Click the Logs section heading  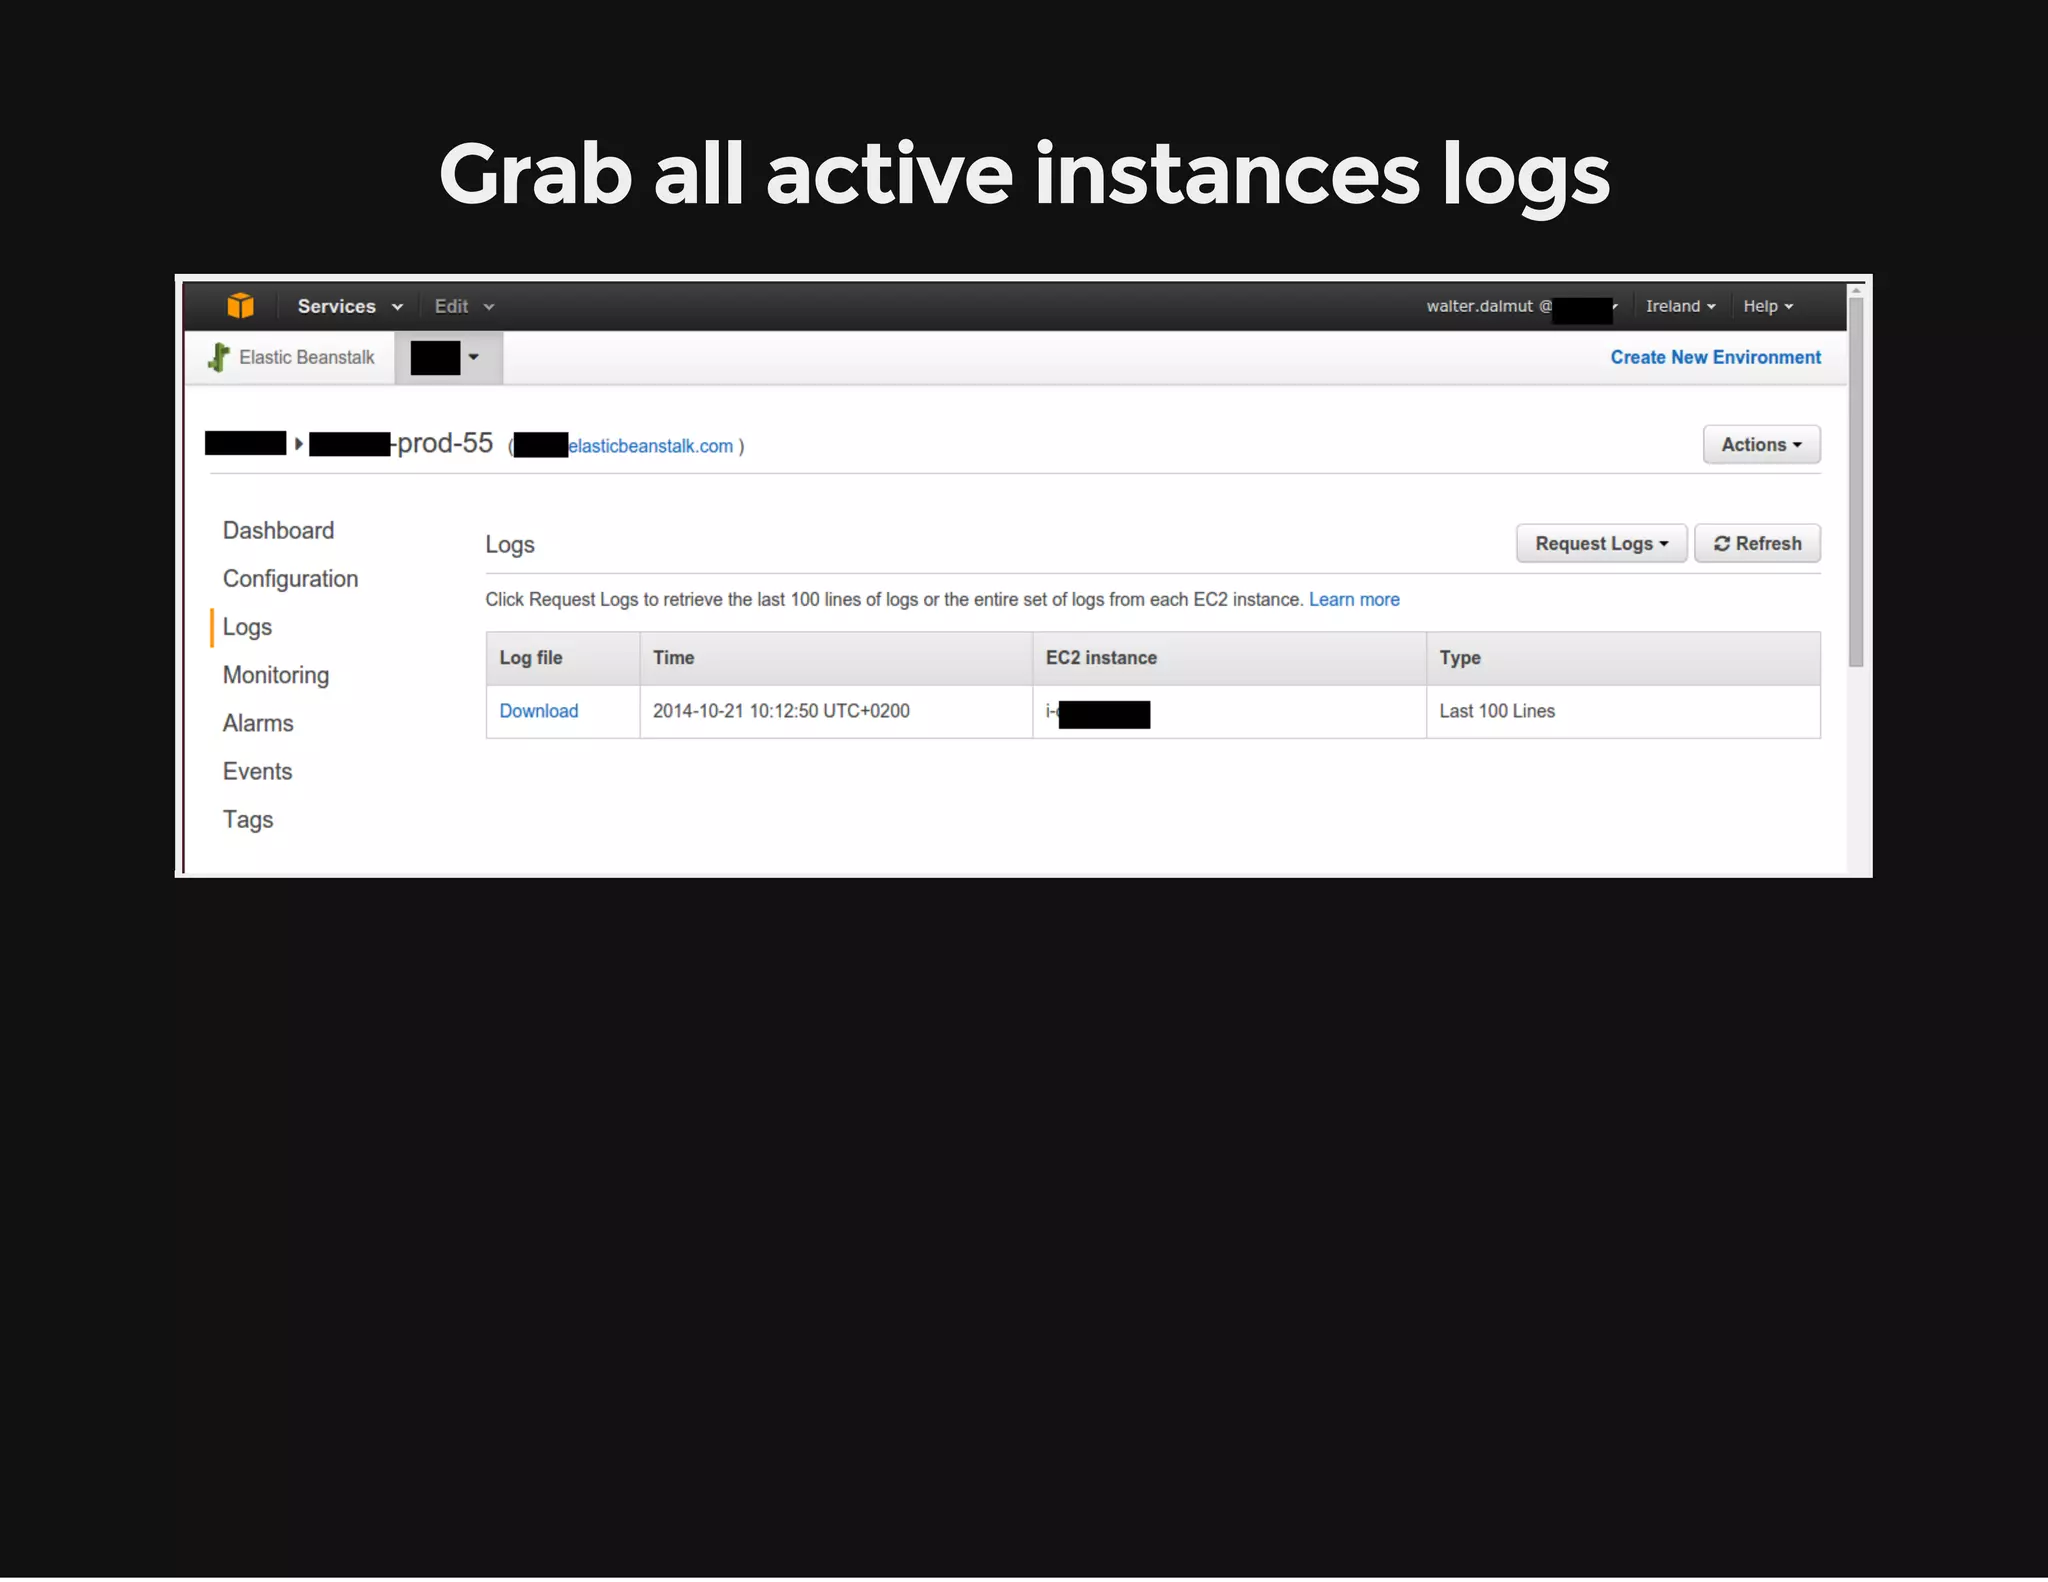510,545
